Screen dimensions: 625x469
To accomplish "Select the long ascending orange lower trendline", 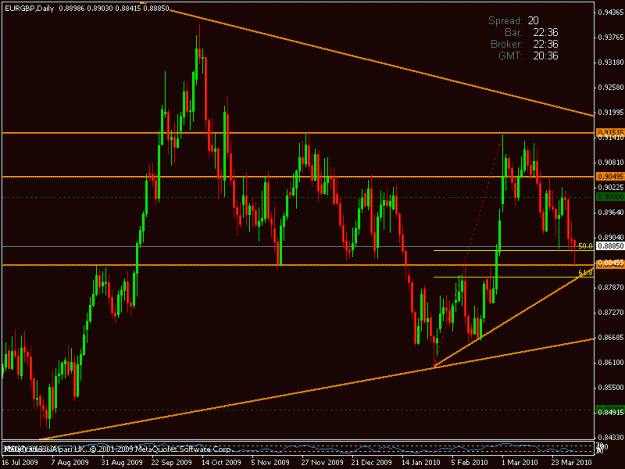I will (315, 389).
